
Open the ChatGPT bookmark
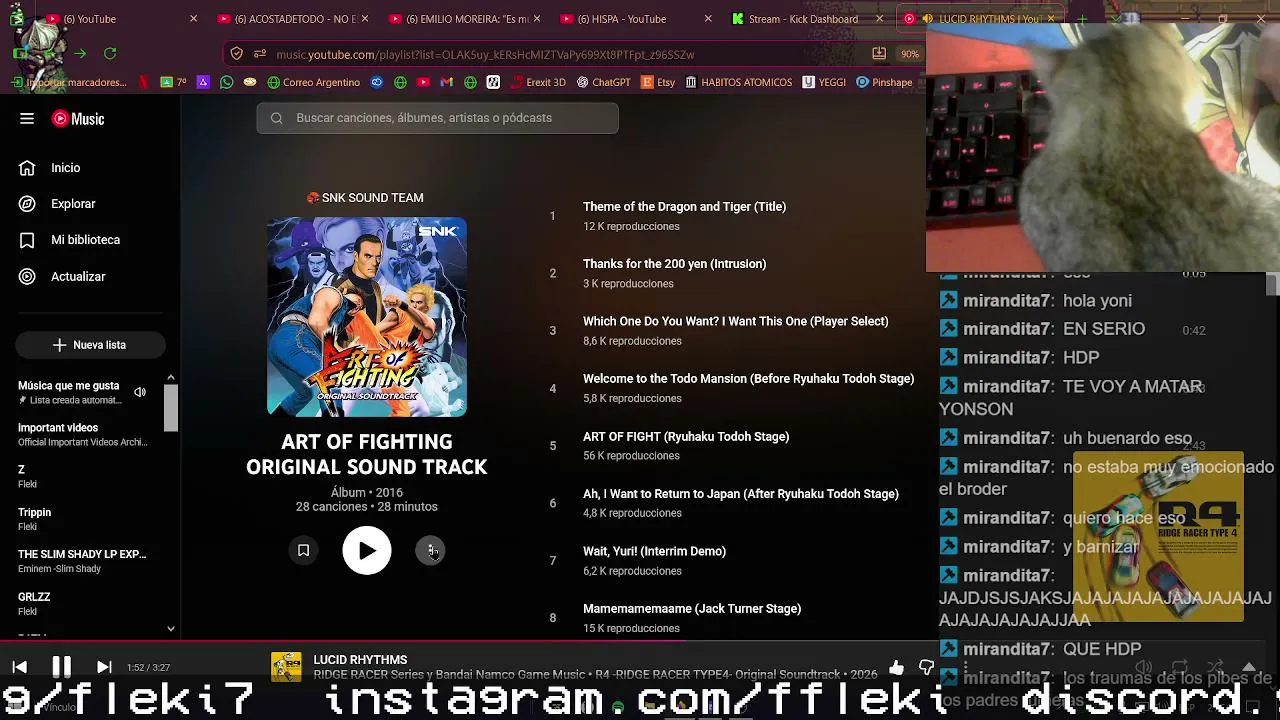point(603,82)
